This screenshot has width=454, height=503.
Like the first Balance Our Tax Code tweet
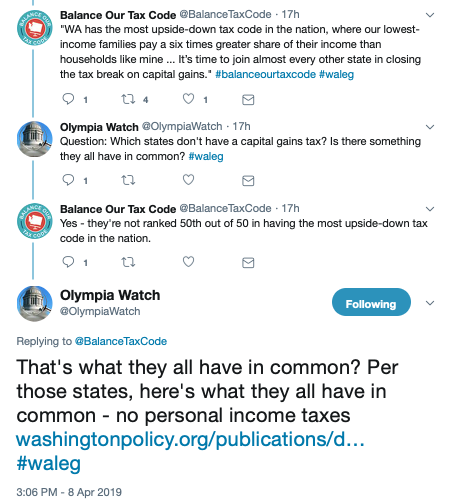point(188,99)
